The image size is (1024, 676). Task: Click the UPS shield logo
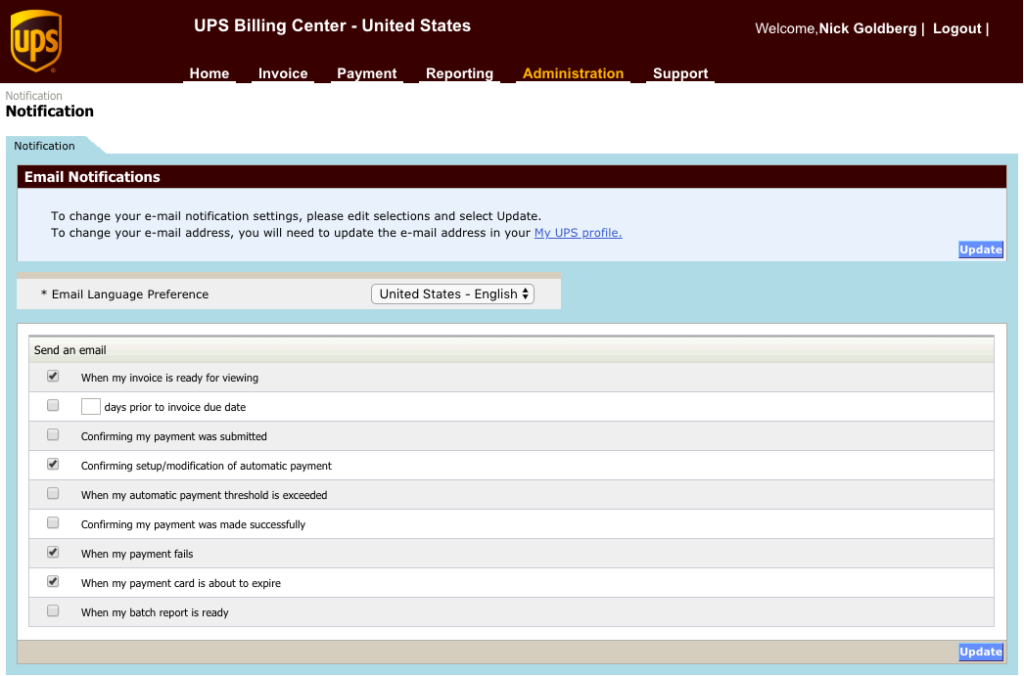pyautogui.click(x=36, y=40)
